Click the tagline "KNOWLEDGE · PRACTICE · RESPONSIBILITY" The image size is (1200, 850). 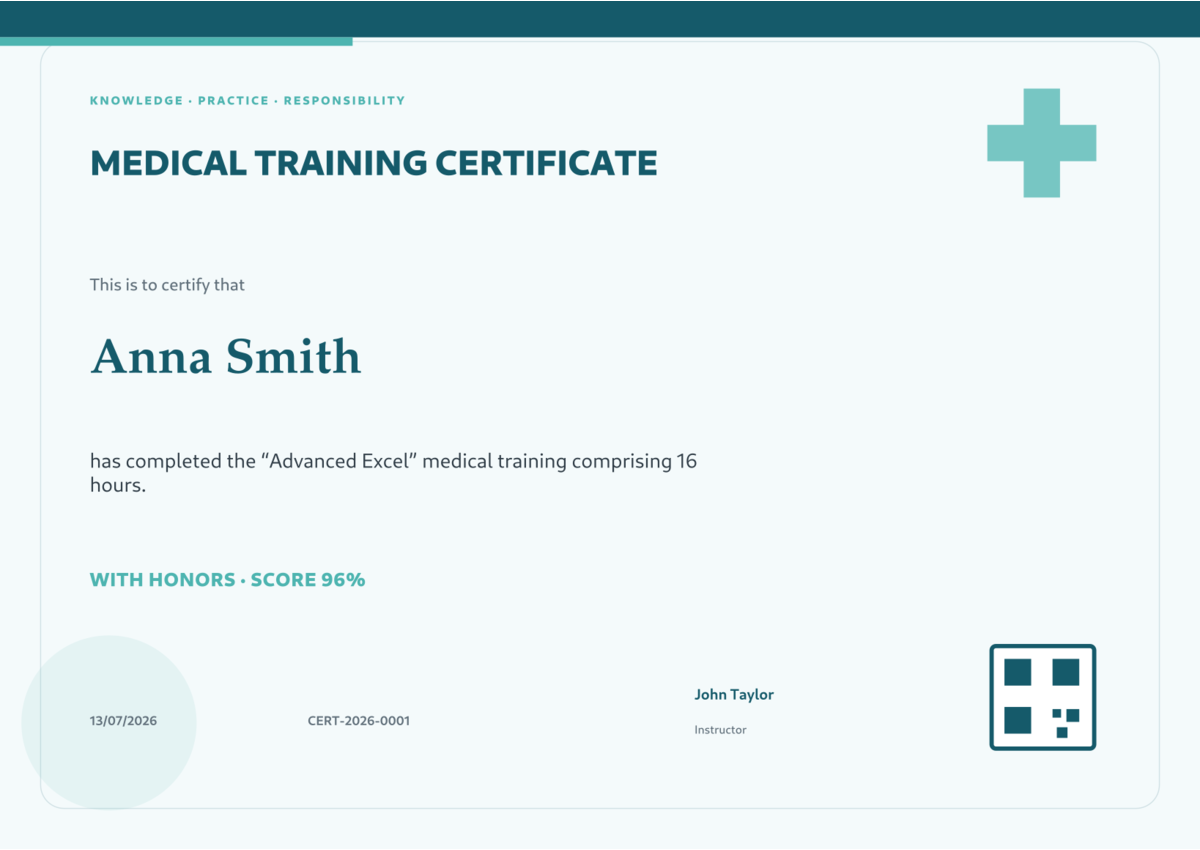pos(248,101)
